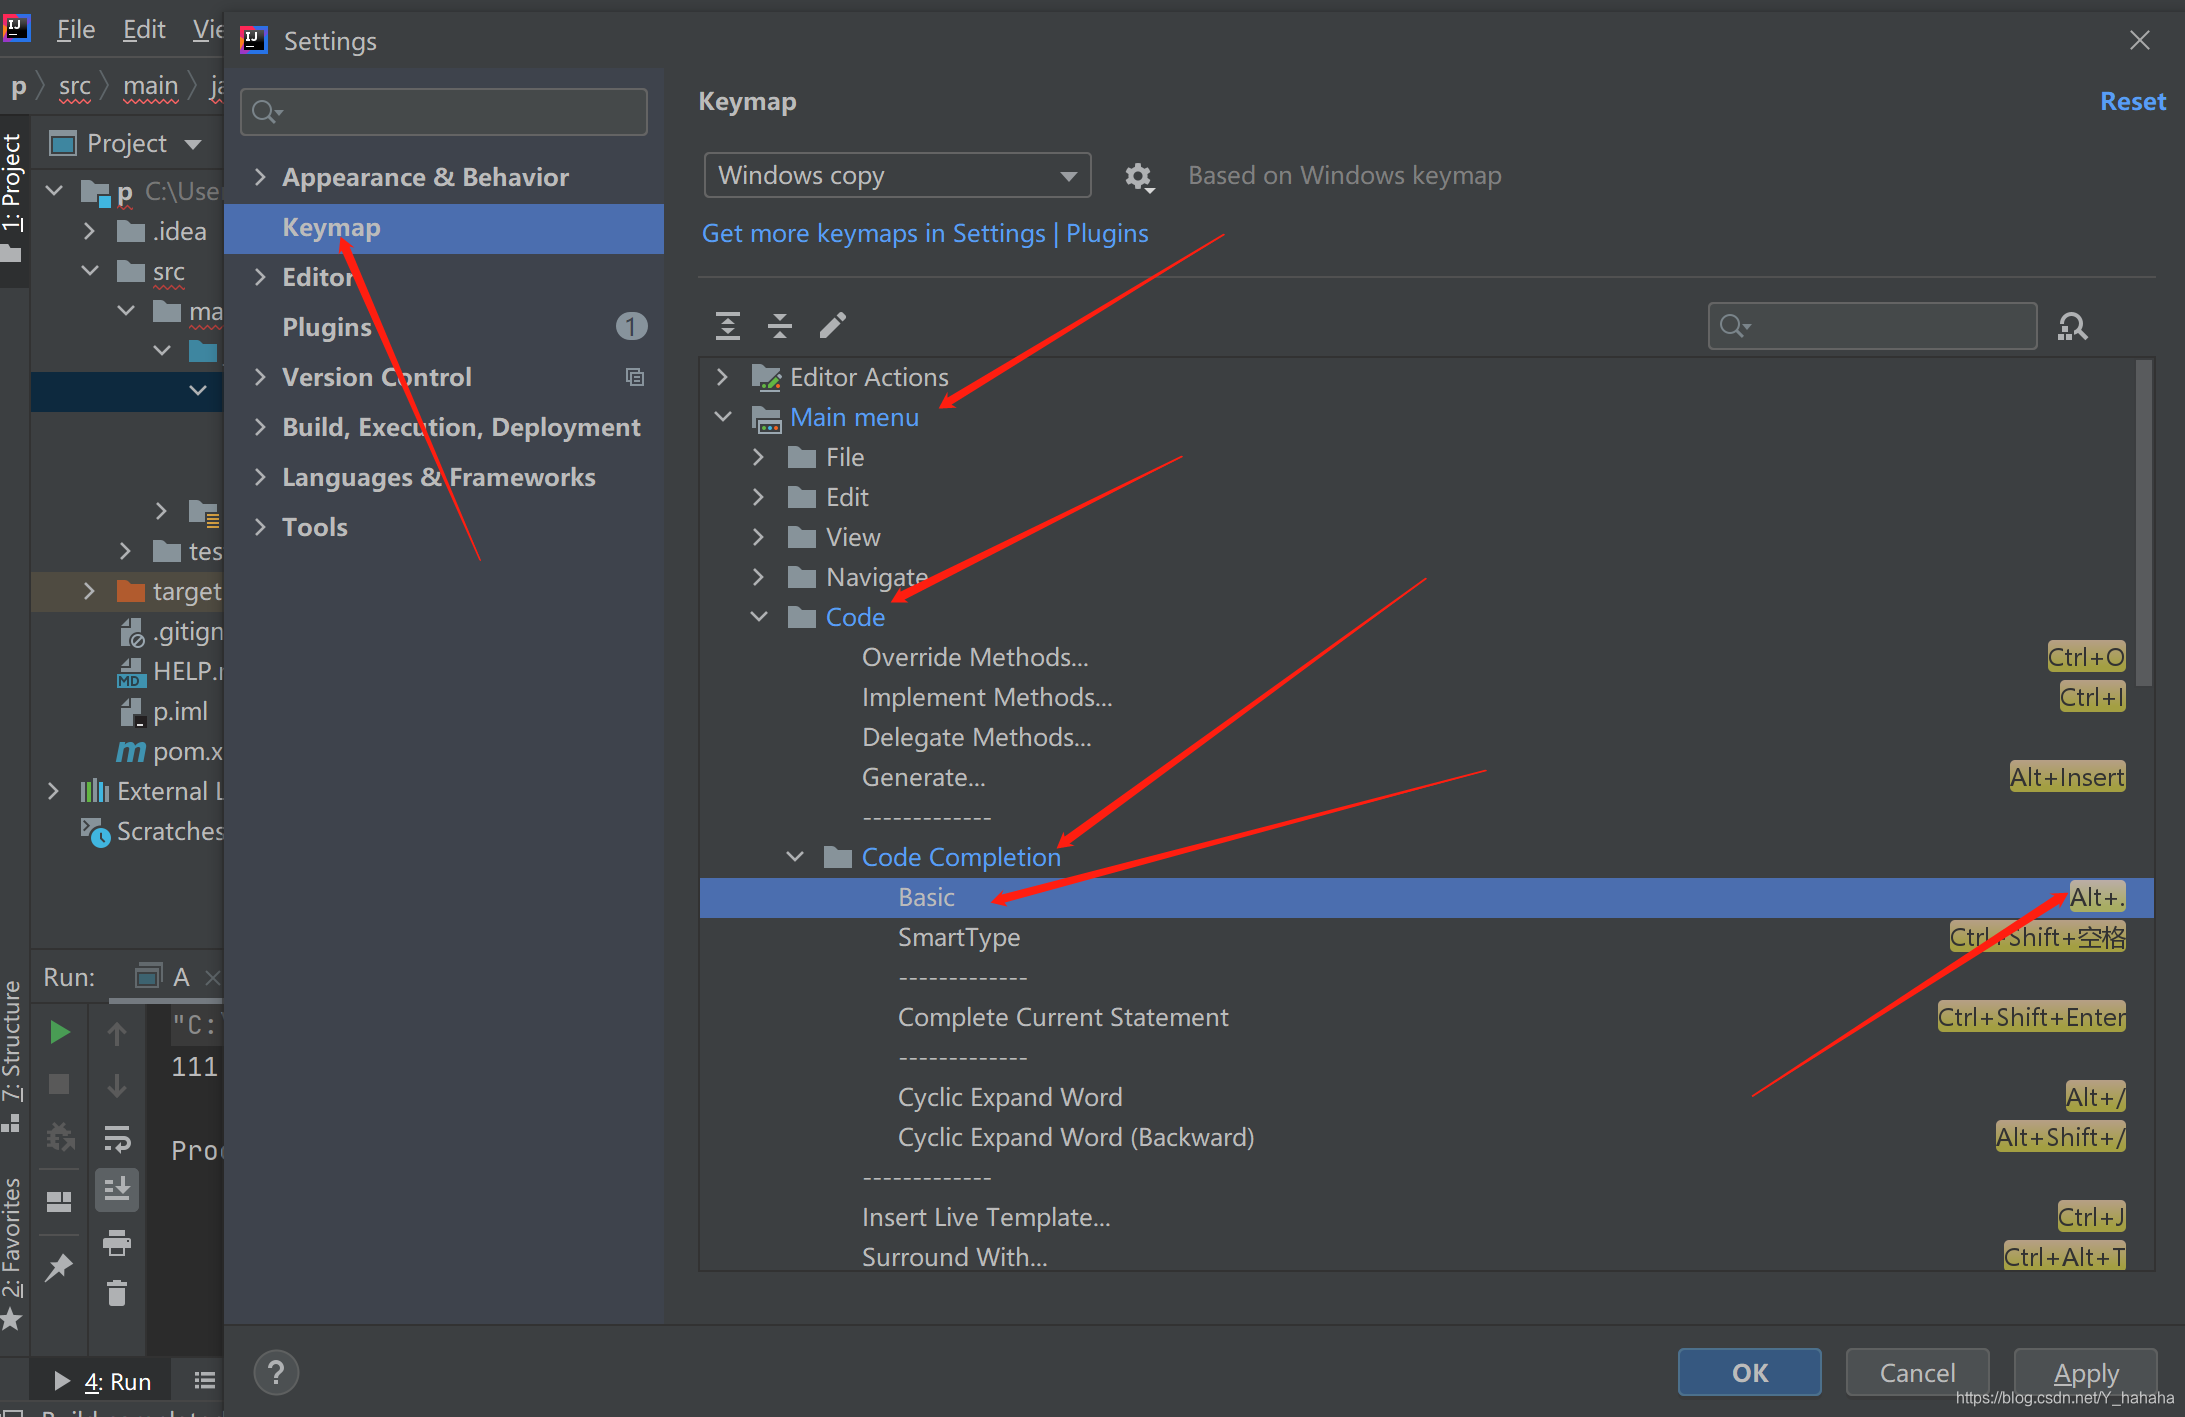The width and height of the screenshot is (2185, 1417).
Task: Click the green Run play icon
Action: pos(60,1032)
